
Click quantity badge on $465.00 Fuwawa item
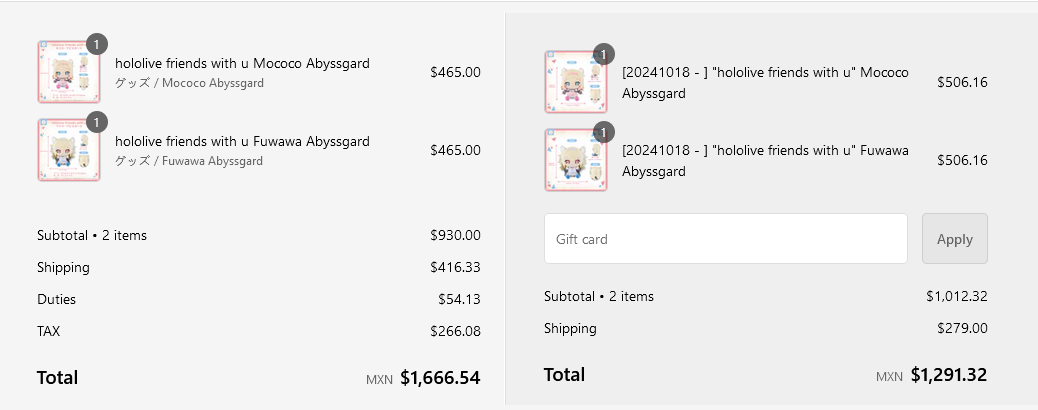click(x=96, y=122)
